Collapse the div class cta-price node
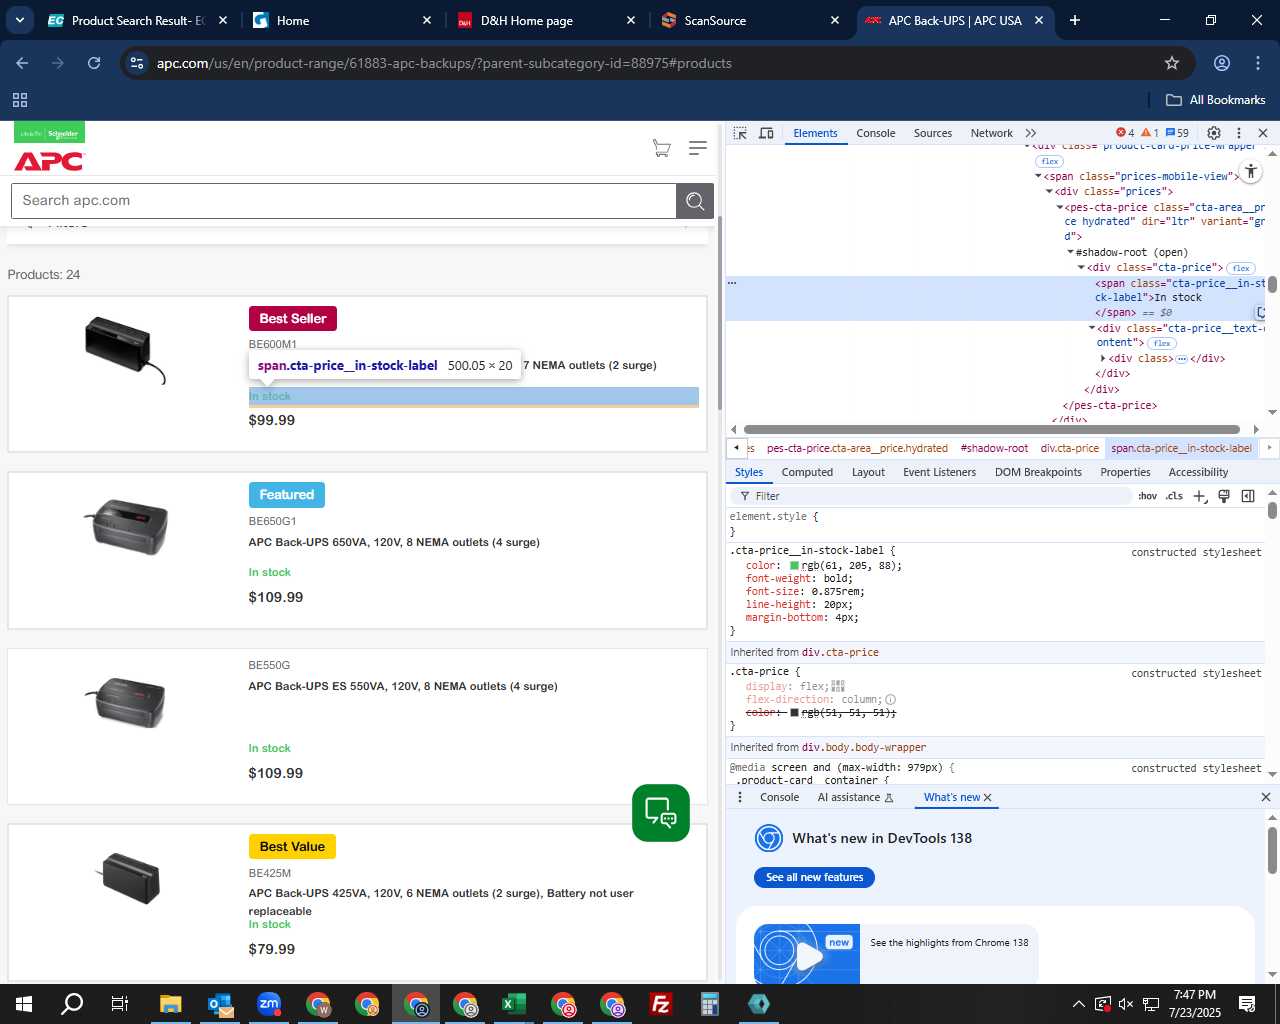This screenshot has height=1024, width=1280. (x=1081, y=268)
